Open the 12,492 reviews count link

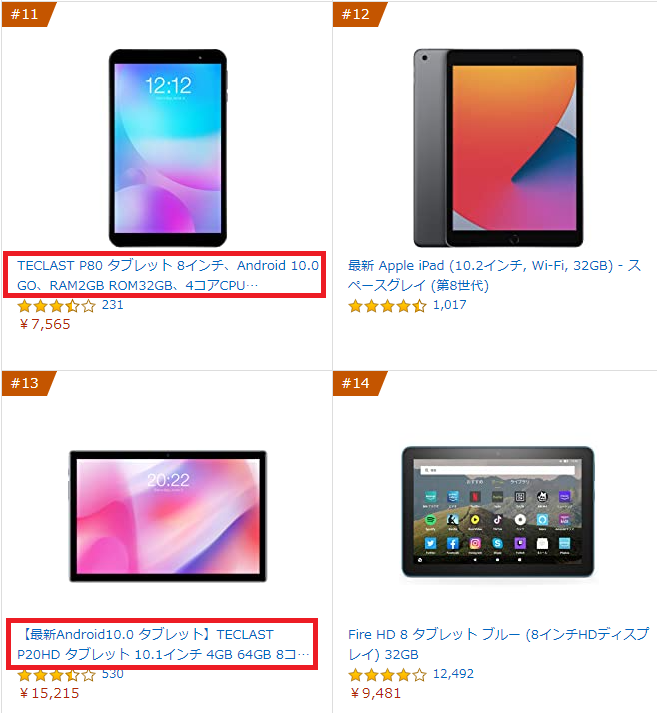click(453, 674)
